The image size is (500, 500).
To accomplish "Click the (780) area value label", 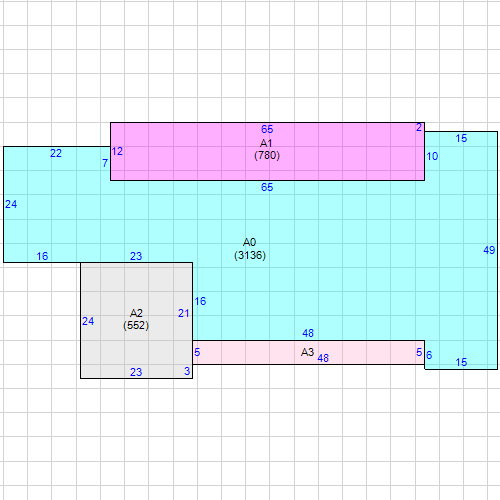I will (267, 155).
